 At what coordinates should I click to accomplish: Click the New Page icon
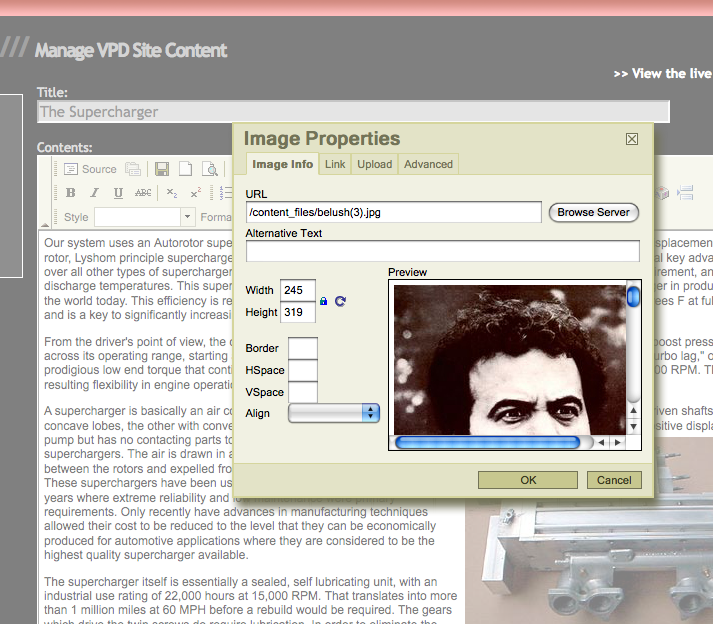tap(185, 169)
